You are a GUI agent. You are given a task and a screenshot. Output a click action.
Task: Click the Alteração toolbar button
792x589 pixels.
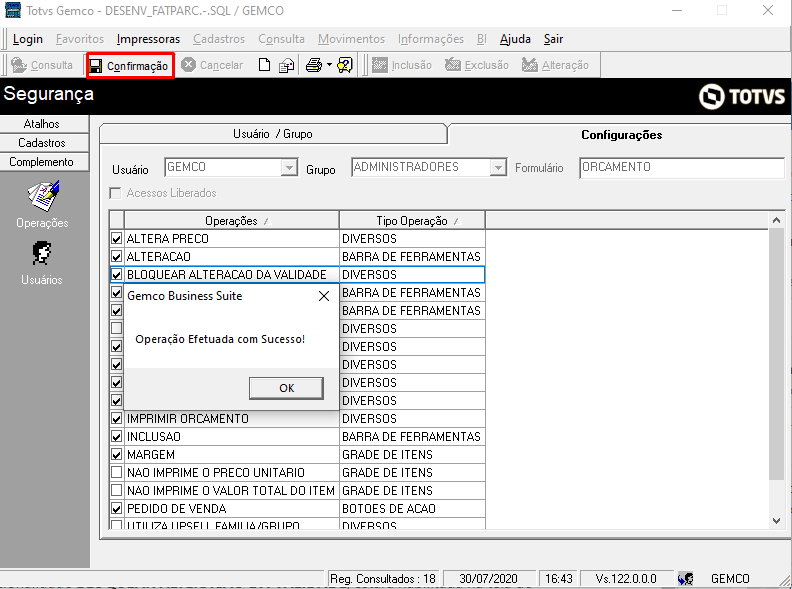click(555, 65)
